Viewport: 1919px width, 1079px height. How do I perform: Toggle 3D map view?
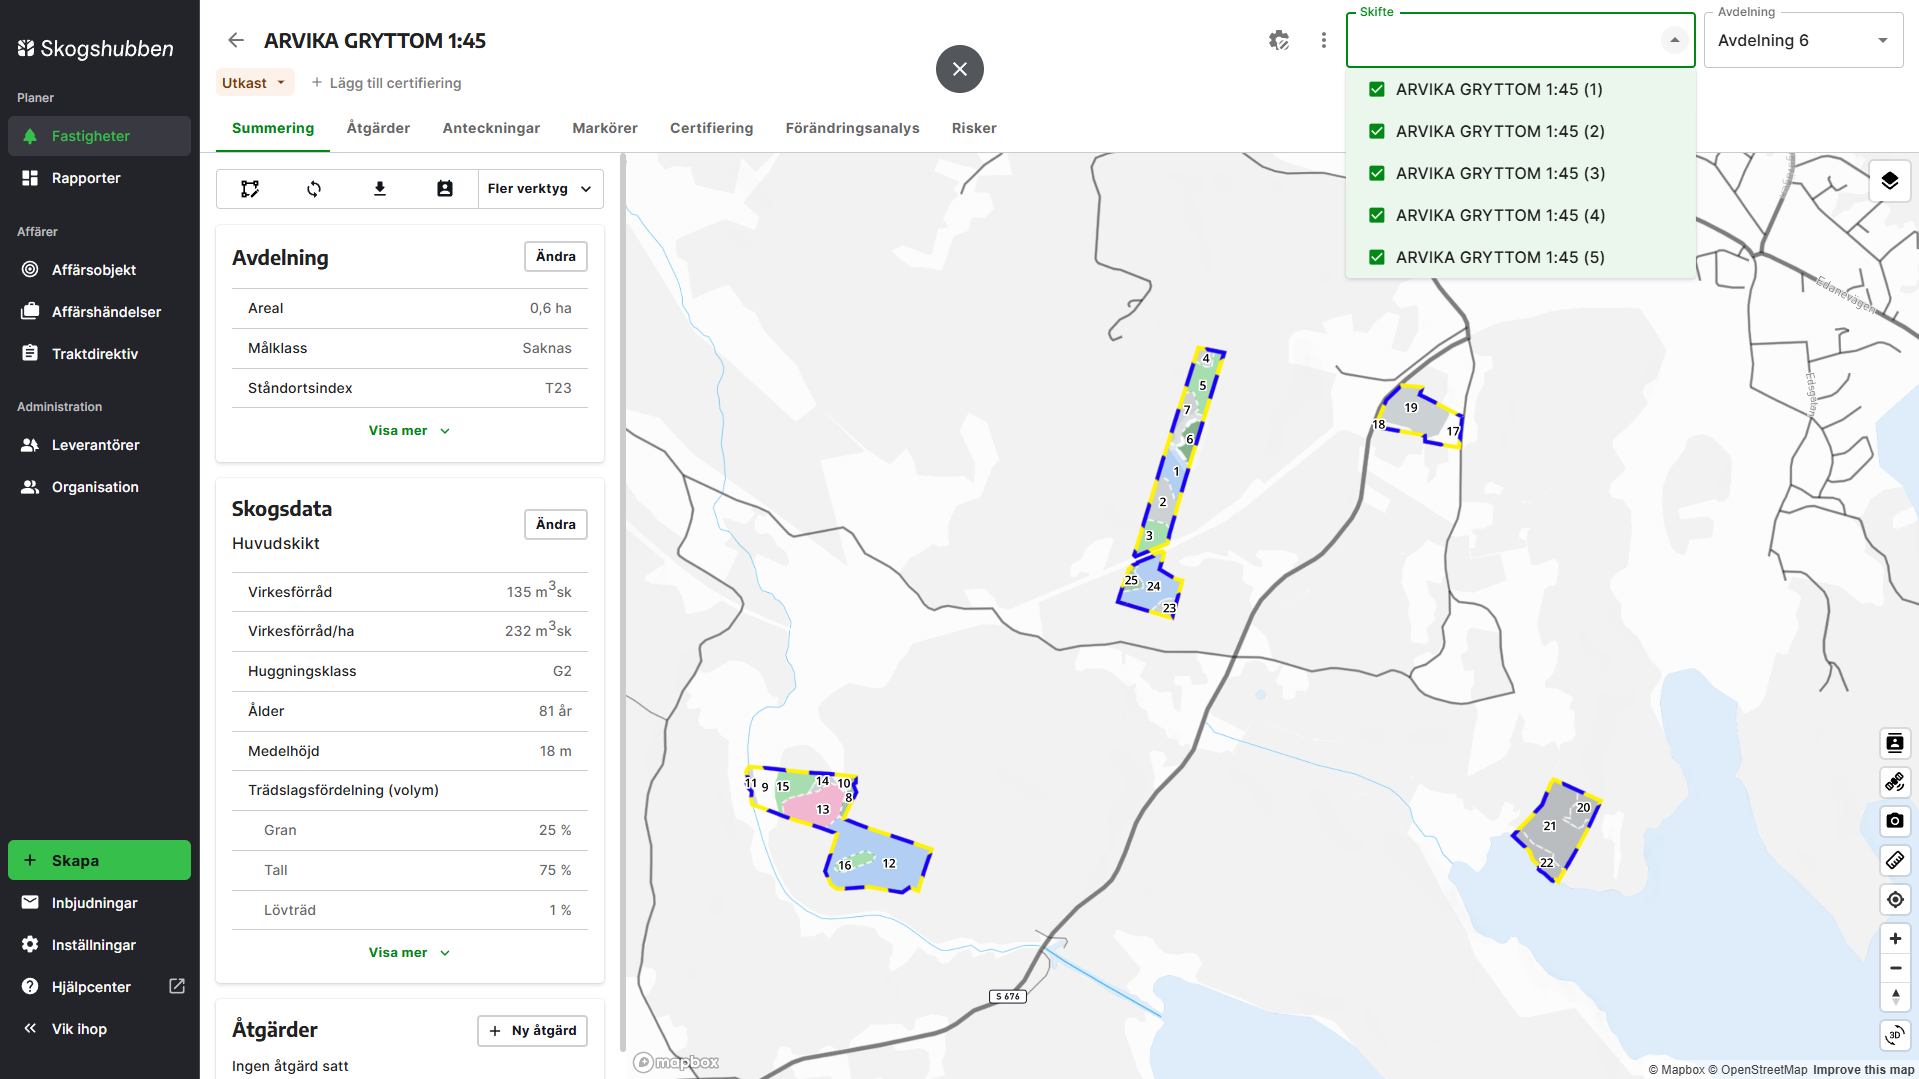coord(1896,1035)
